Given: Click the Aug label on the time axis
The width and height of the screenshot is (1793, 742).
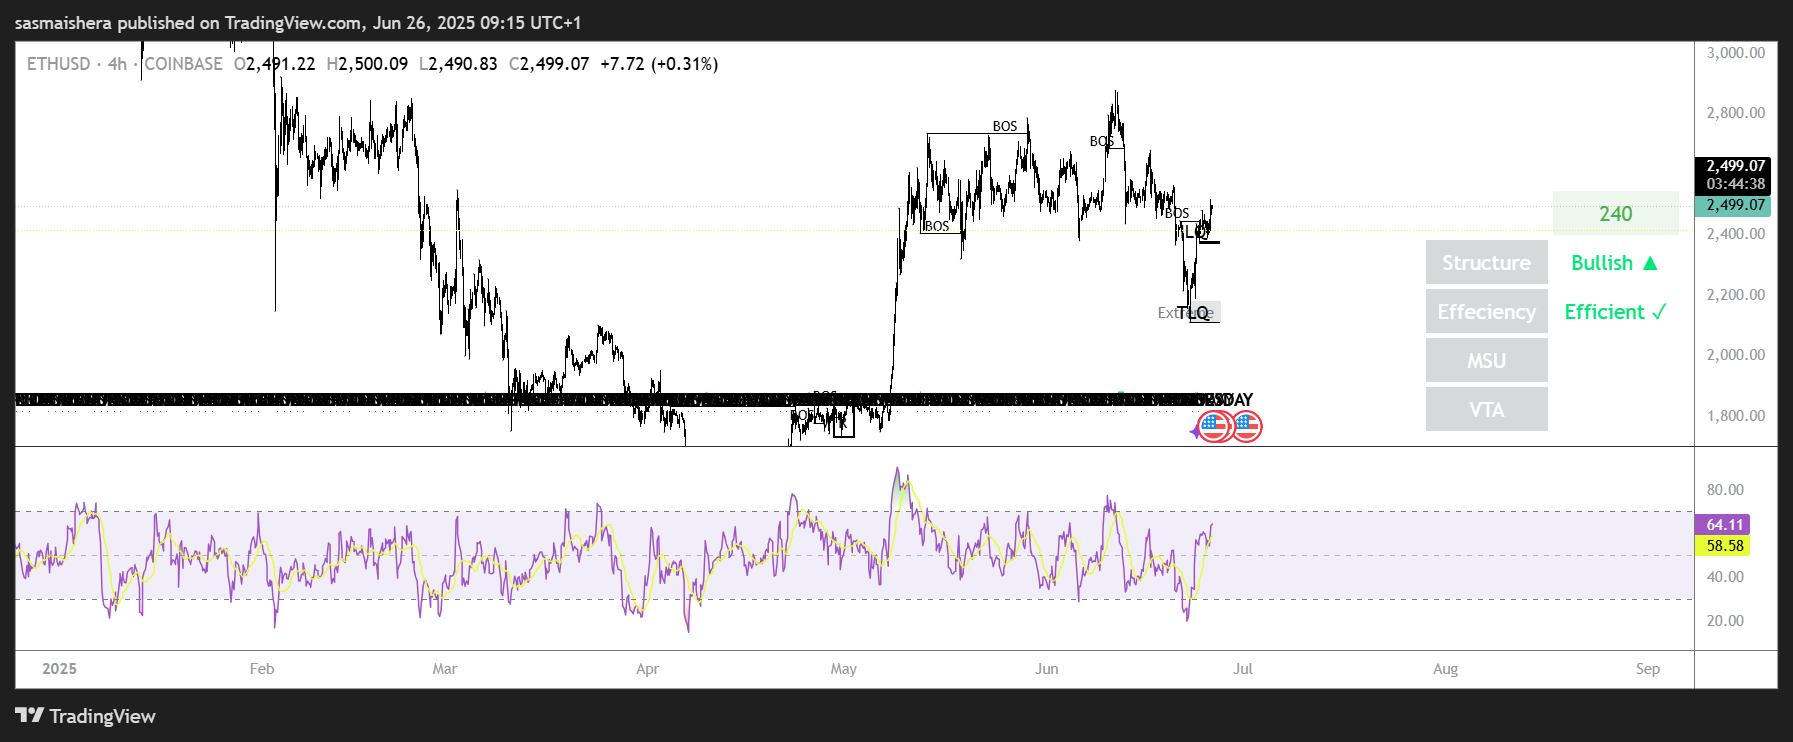Looking at the screenshot, I should [1445, 669].
